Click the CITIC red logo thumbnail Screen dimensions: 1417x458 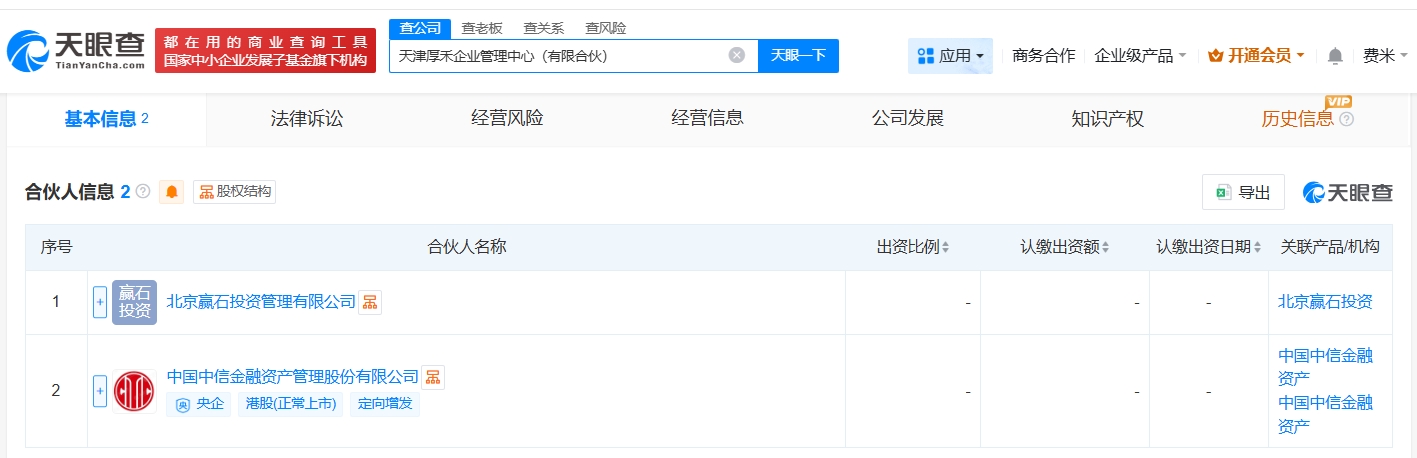point(134,391)
